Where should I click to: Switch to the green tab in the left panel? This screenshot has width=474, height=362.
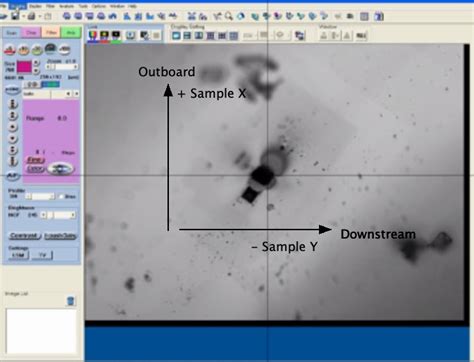[71, 32]
